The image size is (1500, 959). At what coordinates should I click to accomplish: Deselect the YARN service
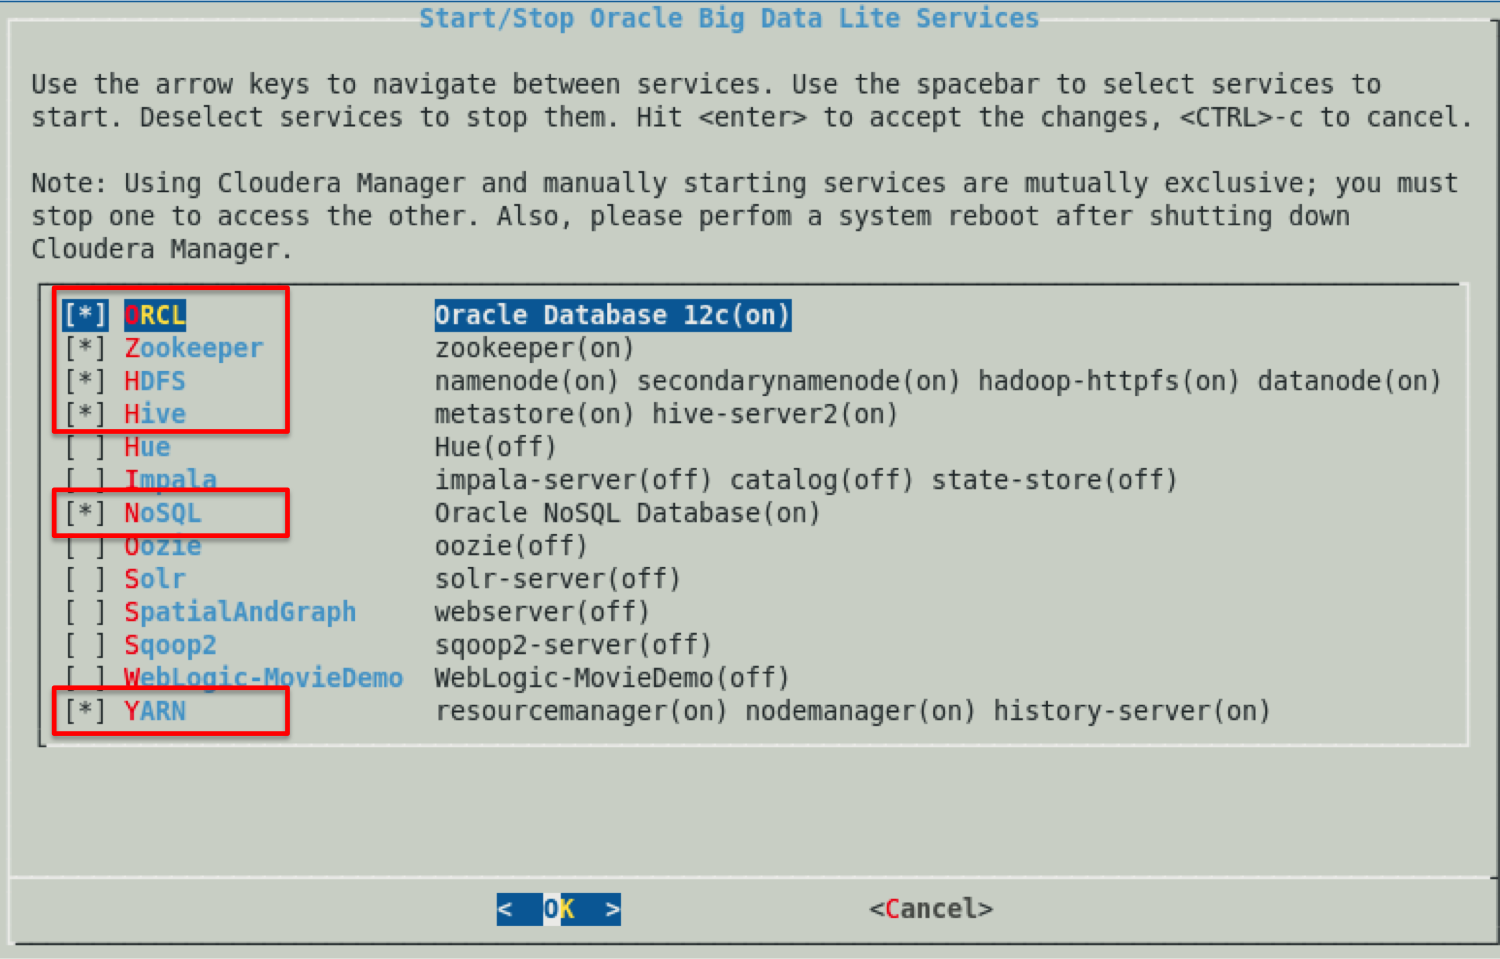coord(85,710)
